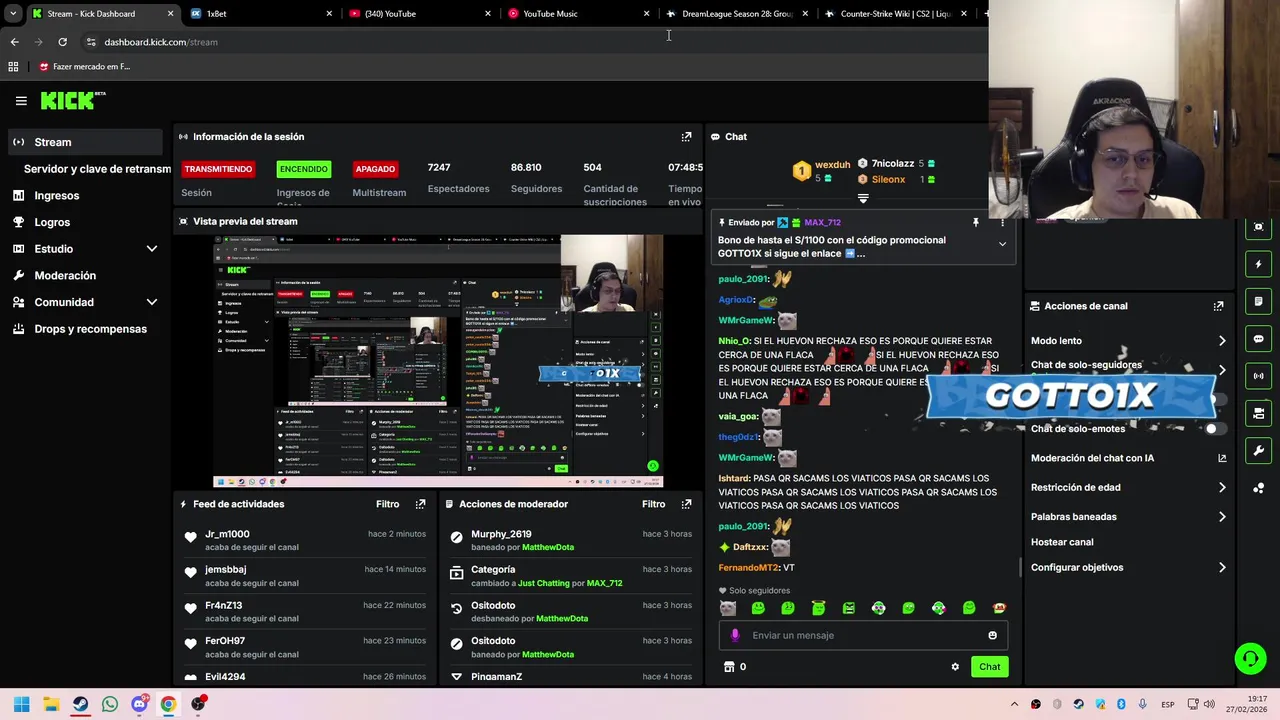The height and width of the screenshot is (720, 1280).
Task: Expand the pinned message chevron
Action: (1002, 244)
